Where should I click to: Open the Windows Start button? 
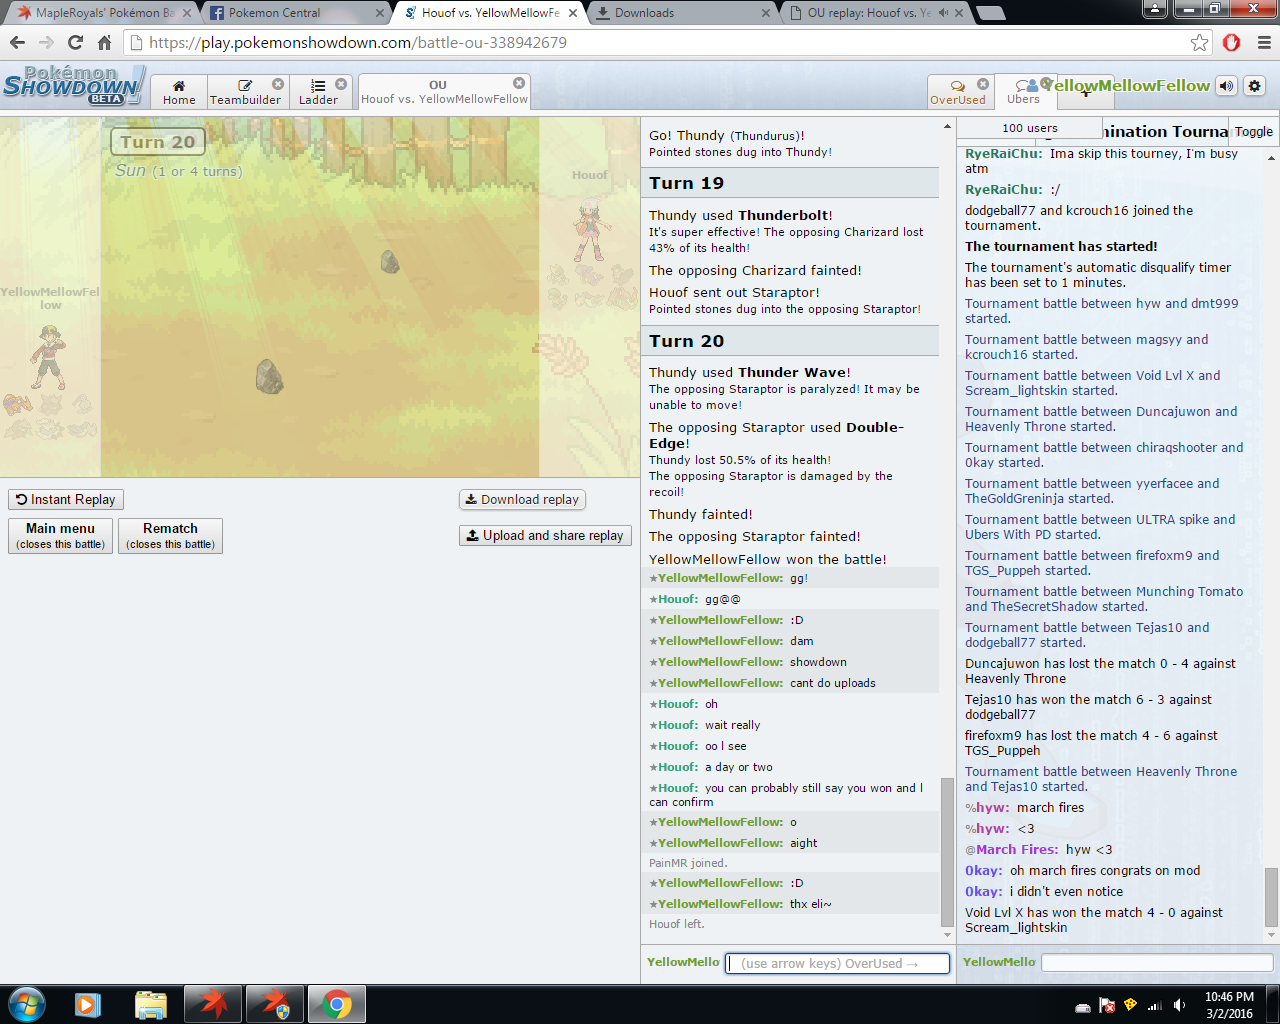tap(27, 1004)
